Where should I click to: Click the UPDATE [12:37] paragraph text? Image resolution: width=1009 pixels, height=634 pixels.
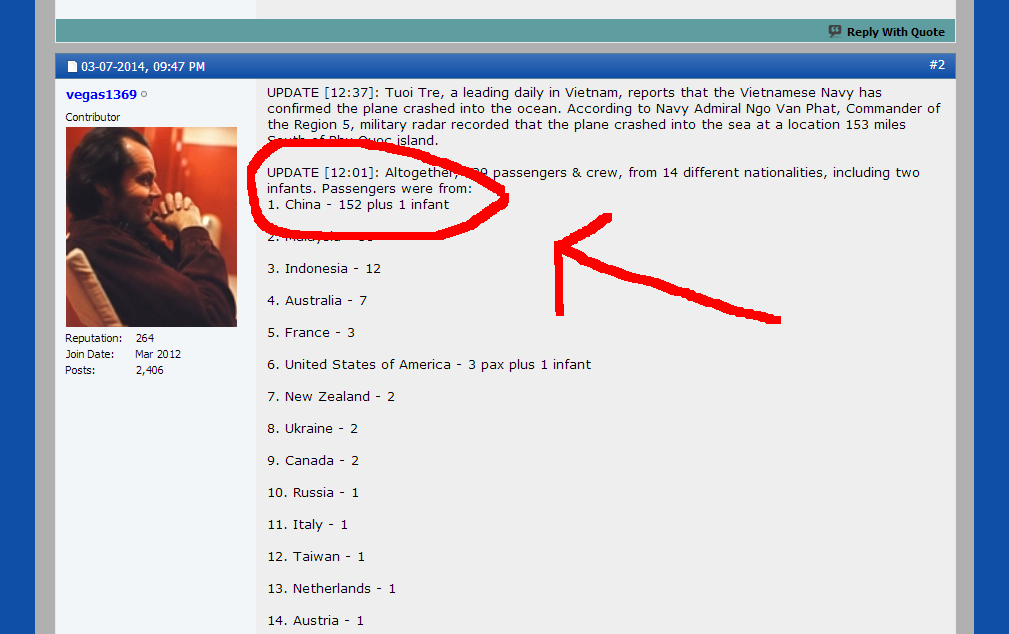coord(604,117)
